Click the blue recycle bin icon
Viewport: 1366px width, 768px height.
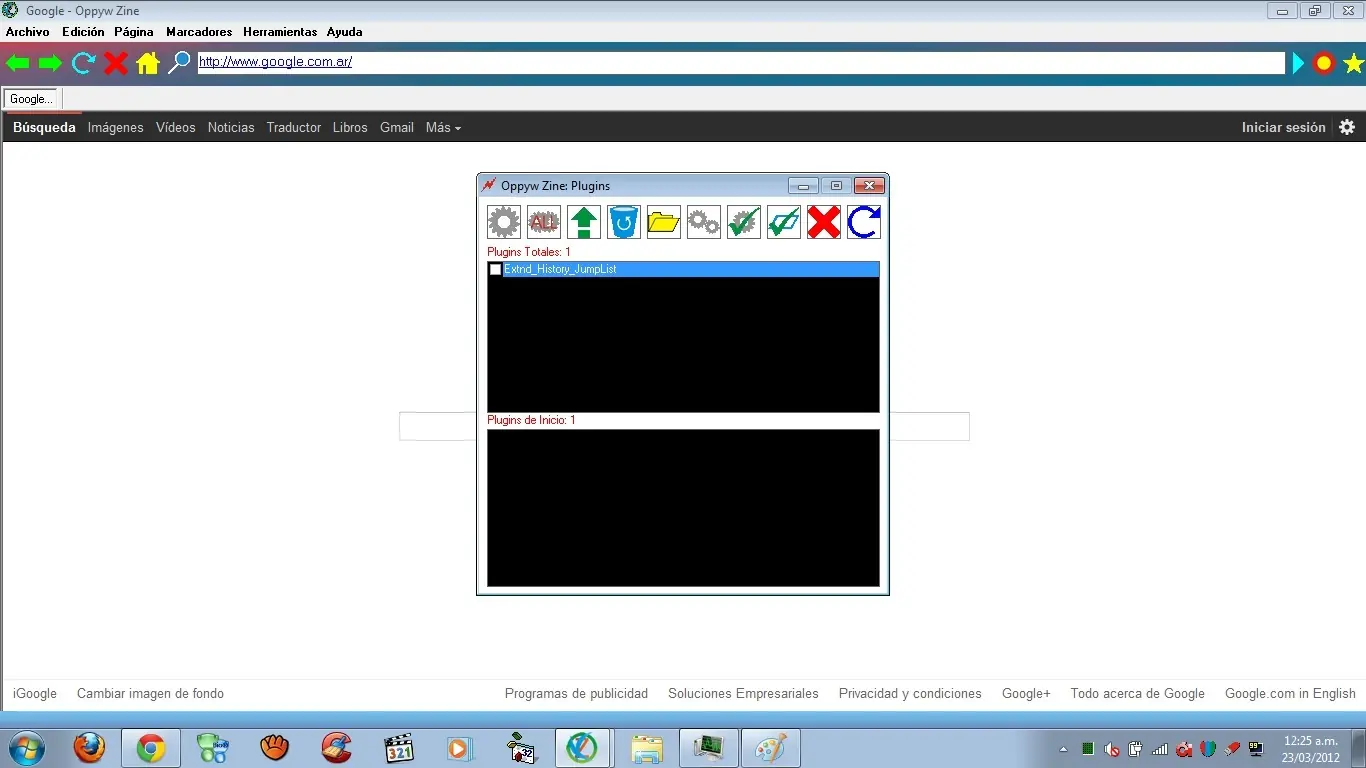coord(624,222)
